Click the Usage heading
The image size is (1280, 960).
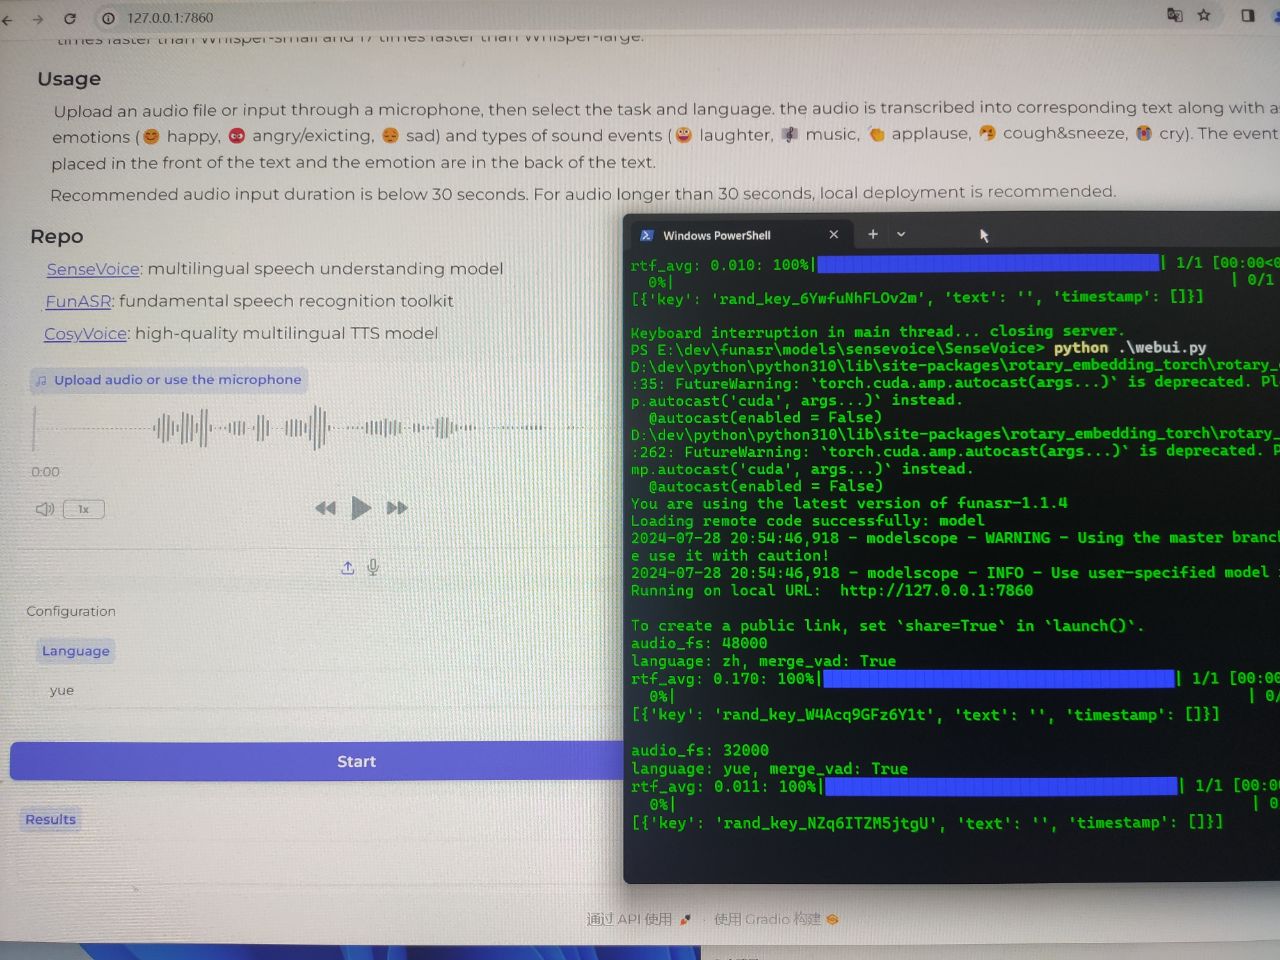click(69, 79)
